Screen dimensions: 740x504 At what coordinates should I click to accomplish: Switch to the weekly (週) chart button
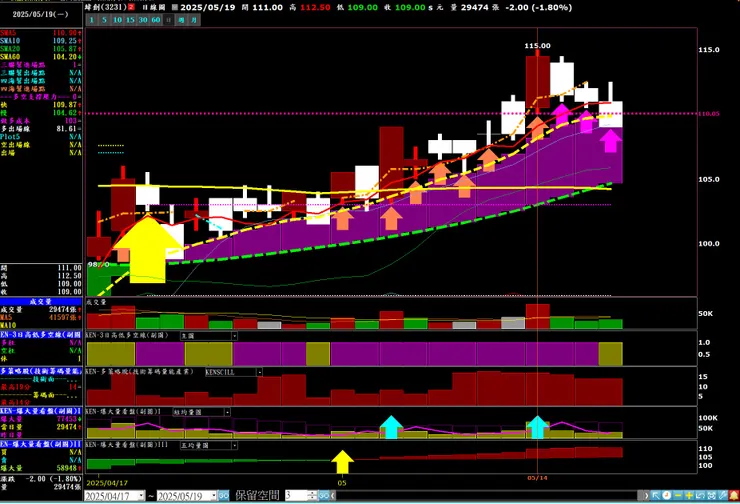click(181, 20)
